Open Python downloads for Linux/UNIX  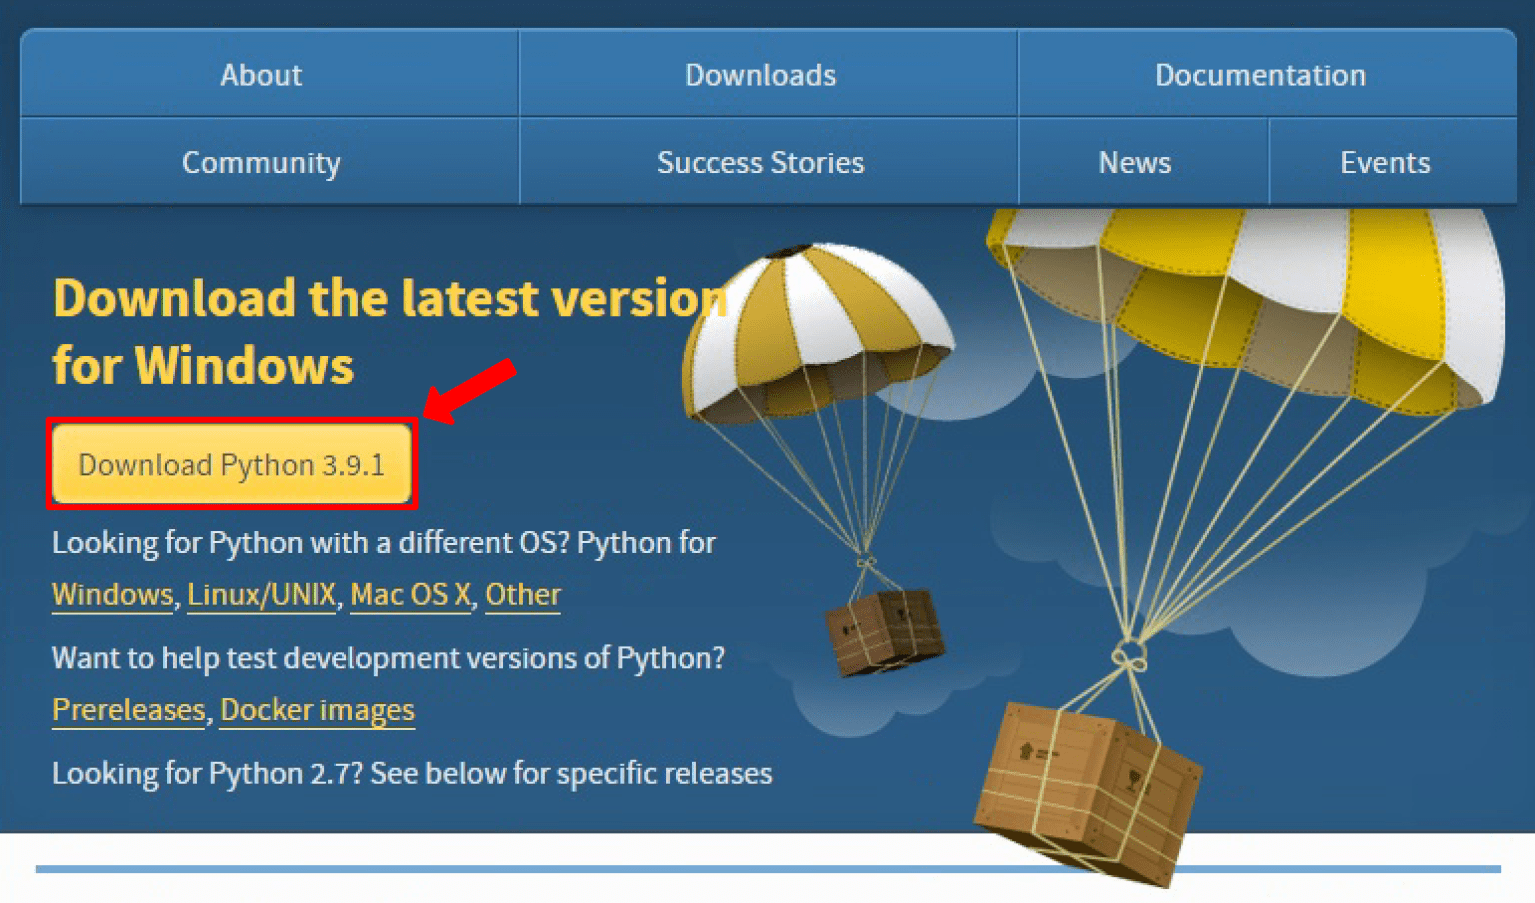(x=261, y=594)
